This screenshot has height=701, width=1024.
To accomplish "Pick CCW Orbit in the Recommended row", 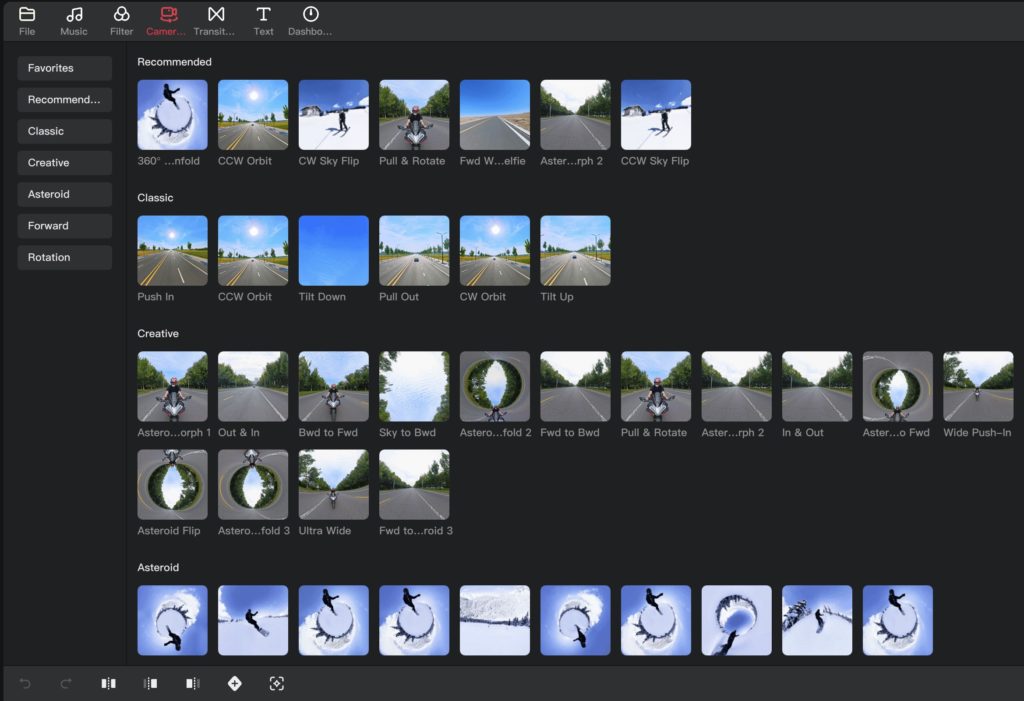I will pyautogui.click(x=253, y=115).
